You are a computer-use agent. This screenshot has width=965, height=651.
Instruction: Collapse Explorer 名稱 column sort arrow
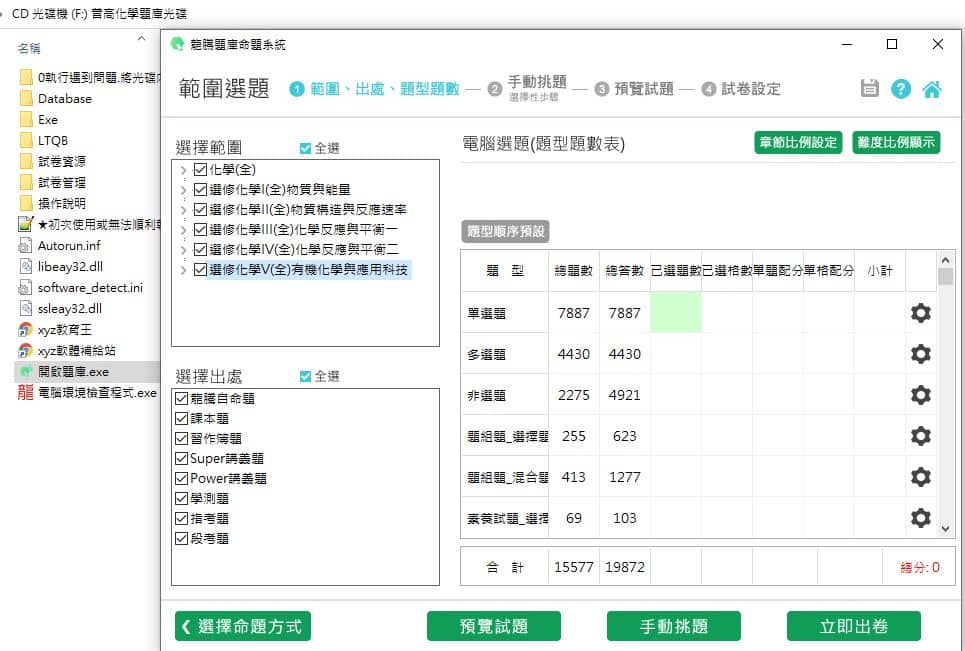click(142, 38)
